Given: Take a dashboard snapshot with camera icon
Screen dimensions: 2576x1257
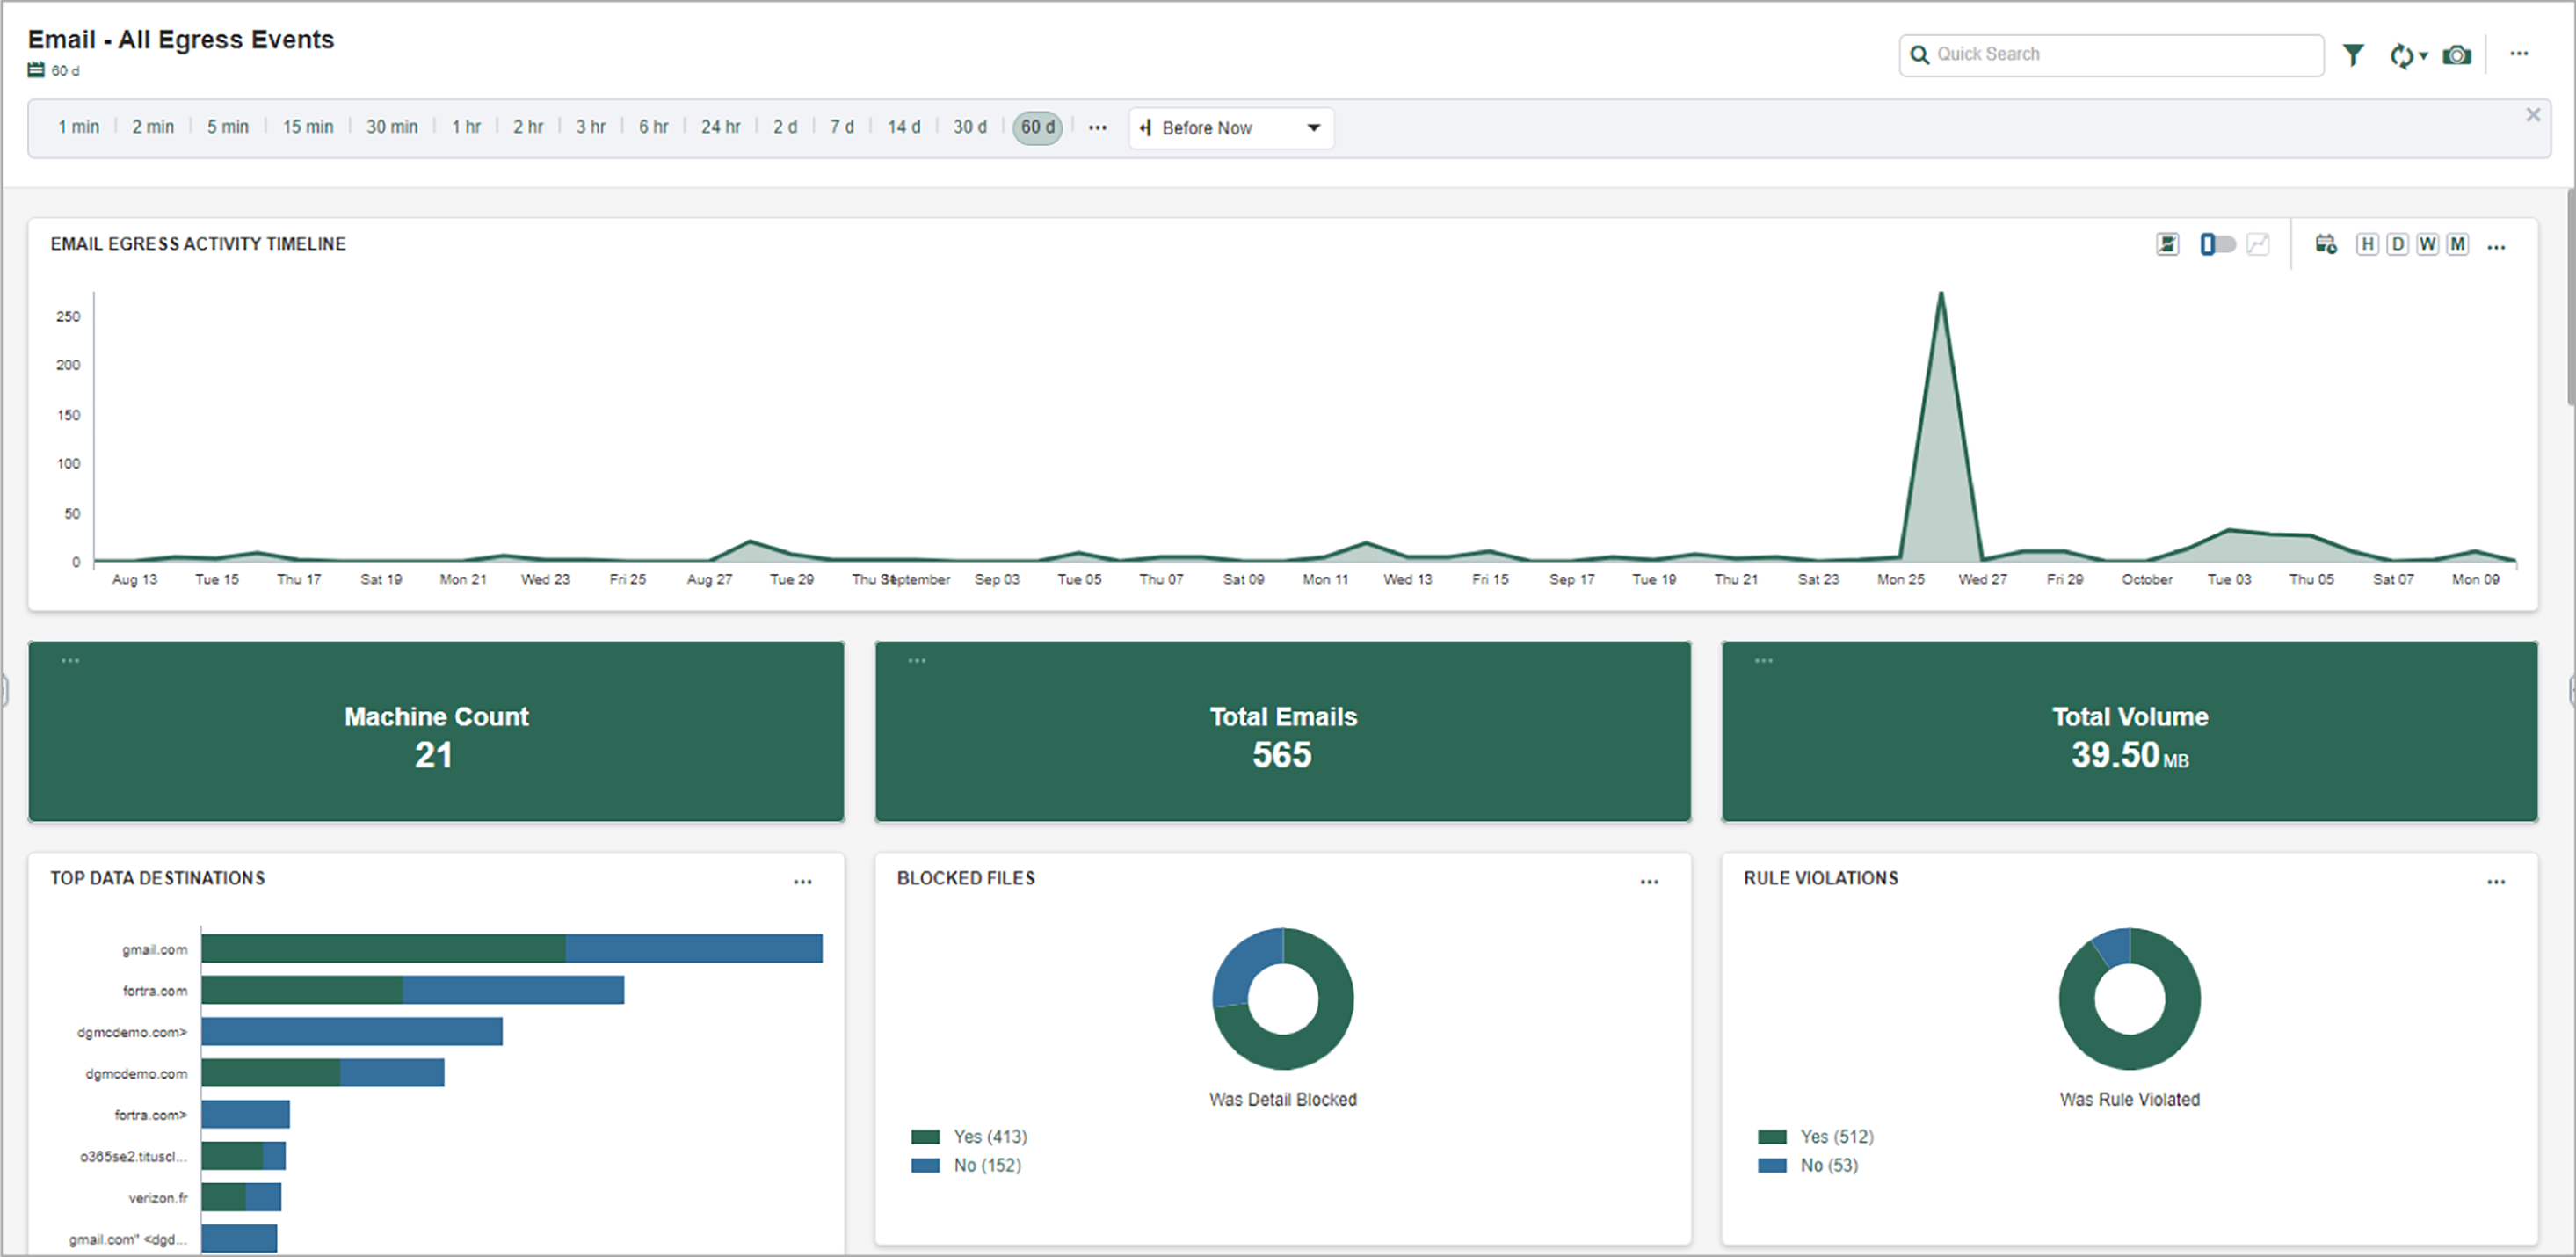Looking at the screenshot, I should pos(2457,55).
